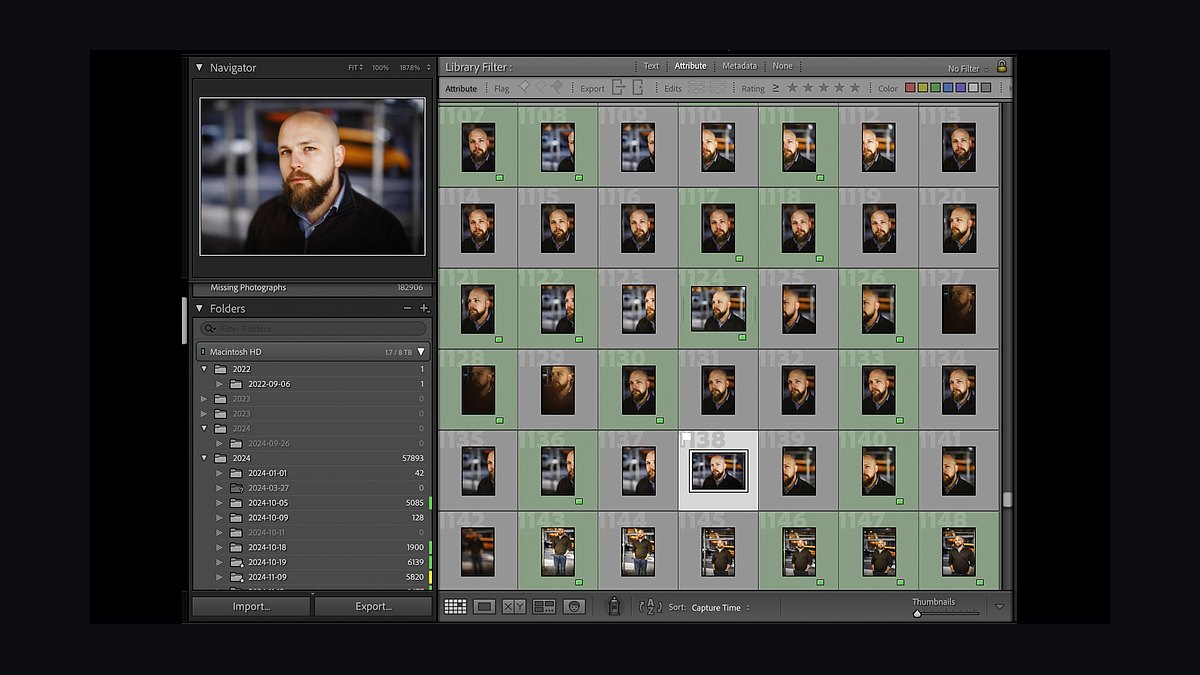Open Navigator zoom level arrows dropdown
Screen dimensions: 1200x675
click(429, 68)
